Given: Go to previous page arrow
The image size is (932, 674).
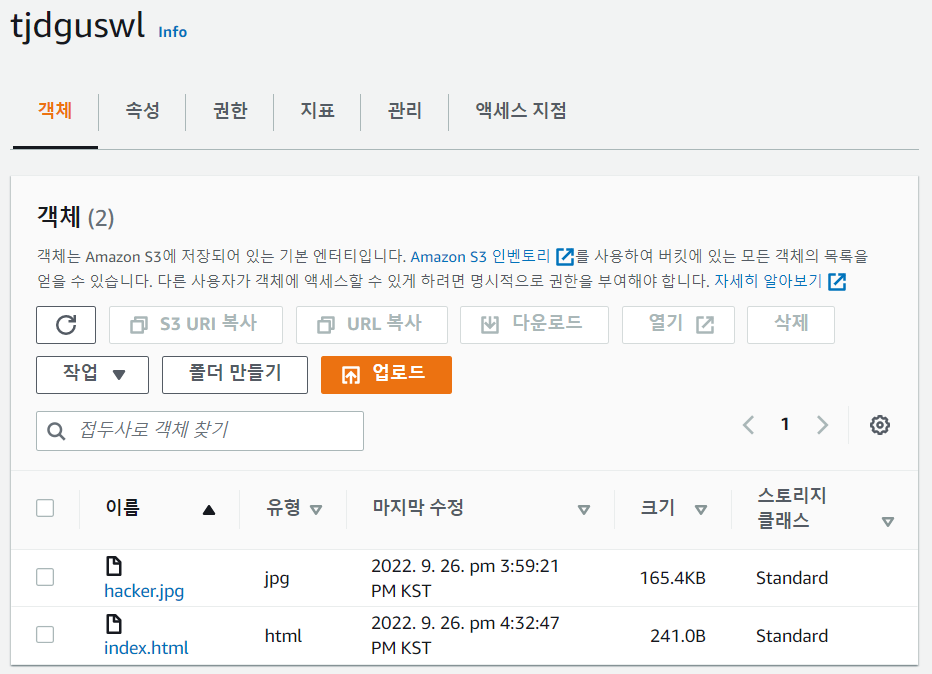Looking at the screenshot, I should 748,425.
